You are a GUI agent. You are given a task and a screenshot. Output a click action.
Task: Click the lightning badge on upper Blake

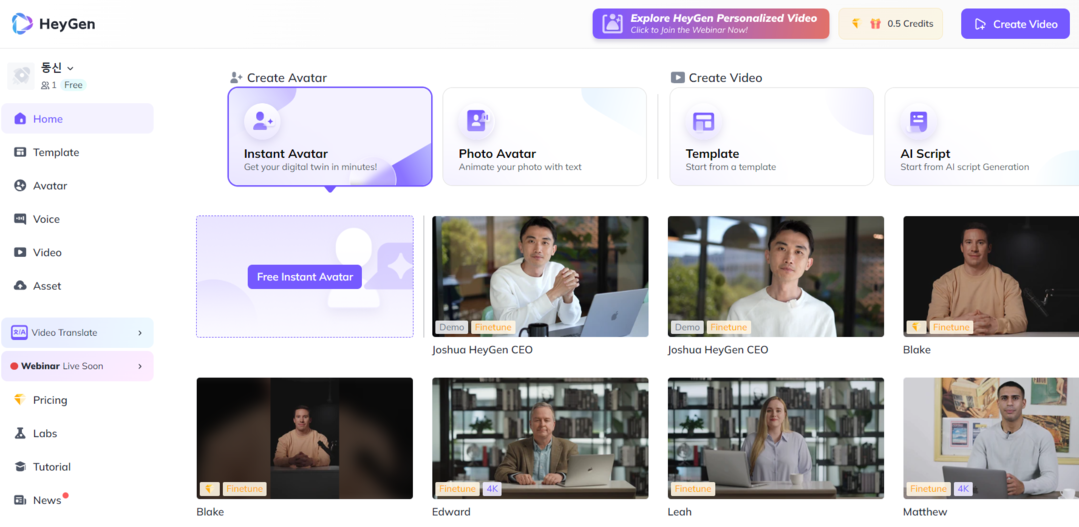916,327
